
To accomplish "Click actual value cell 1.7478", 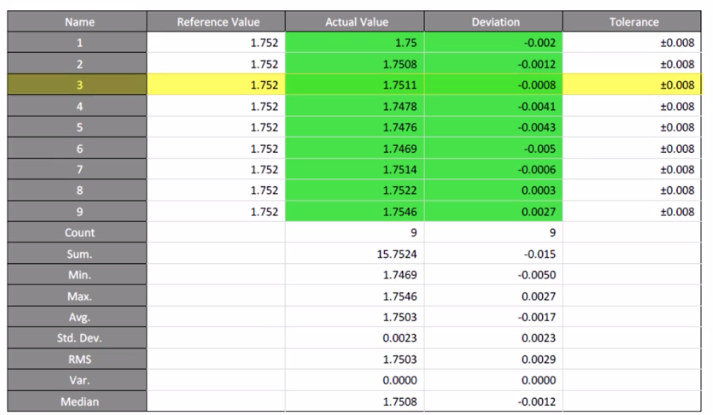I will 355,106.
